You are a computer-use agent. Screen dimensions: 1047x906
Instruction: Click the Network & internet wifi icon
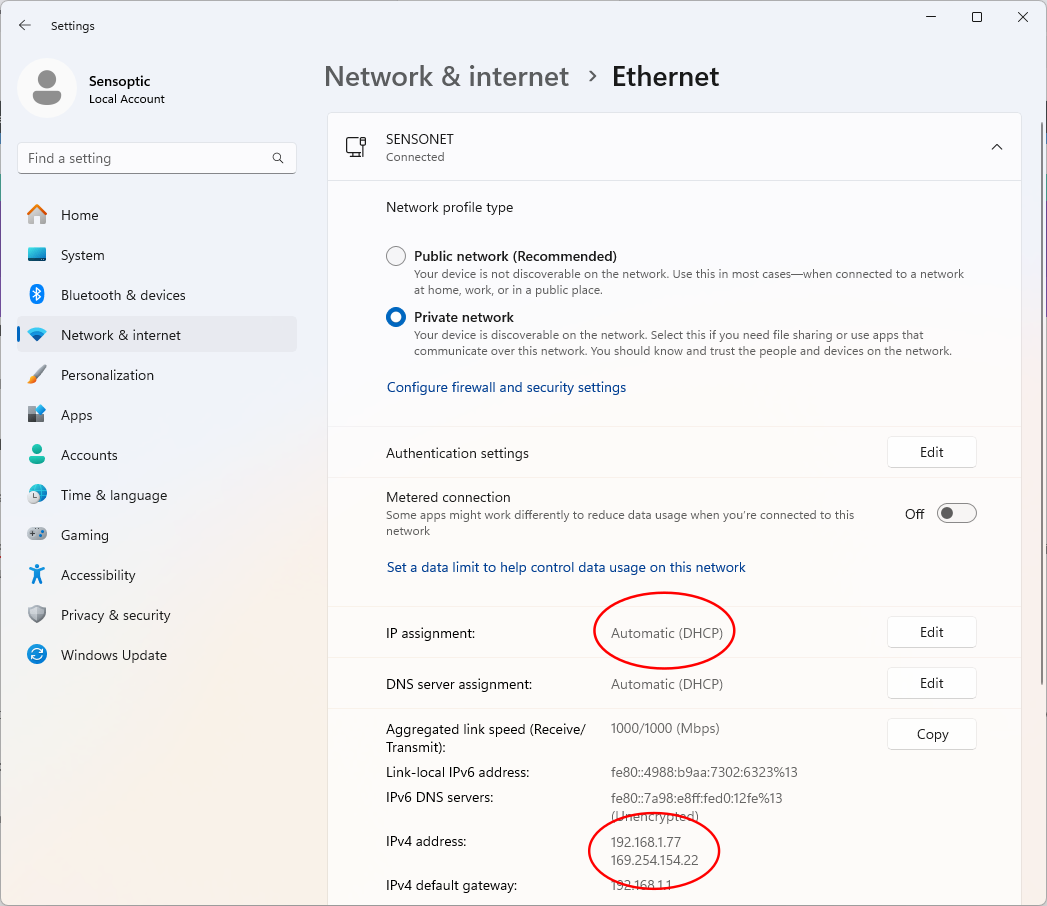tap(37, 334)
